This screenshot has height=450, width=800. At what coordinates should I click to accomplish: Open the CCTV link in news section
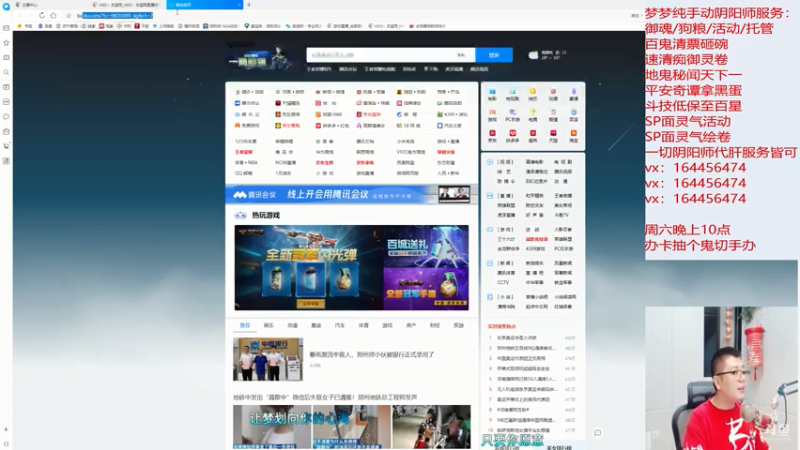[503, 282]
